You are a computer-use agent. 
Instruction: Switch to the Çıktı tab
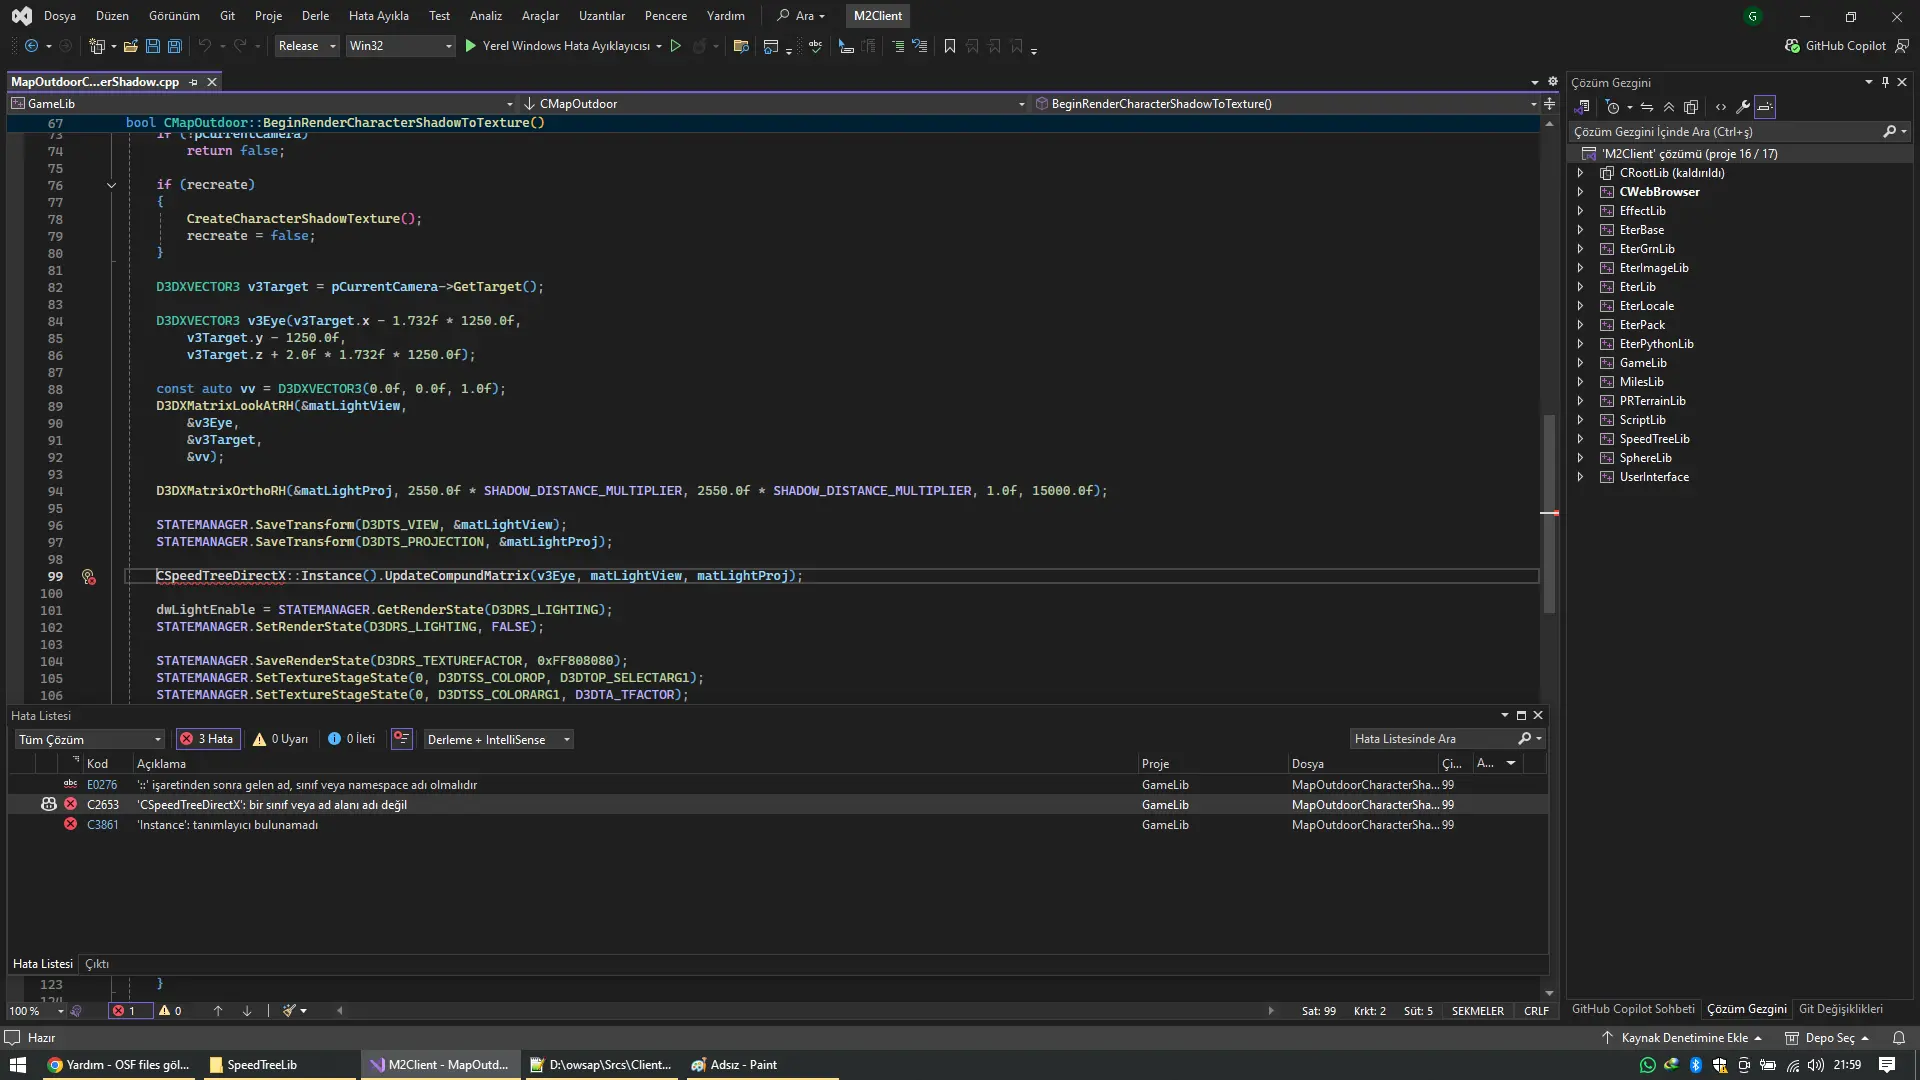pos(97,964)
